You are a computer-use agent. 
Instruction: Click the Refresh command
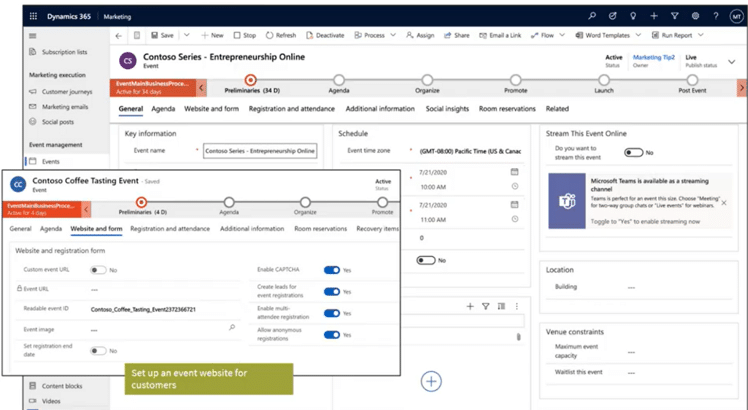(x=280, y=35)
